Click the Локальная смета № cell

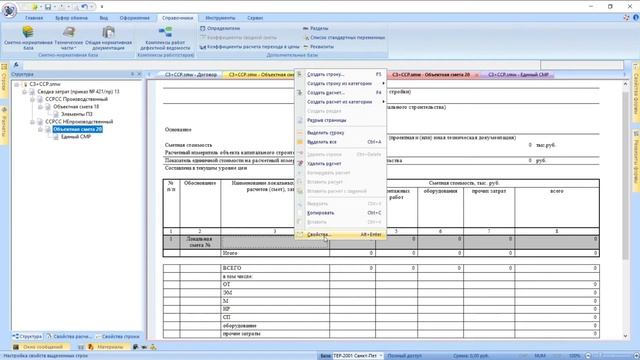pos(200,242)
